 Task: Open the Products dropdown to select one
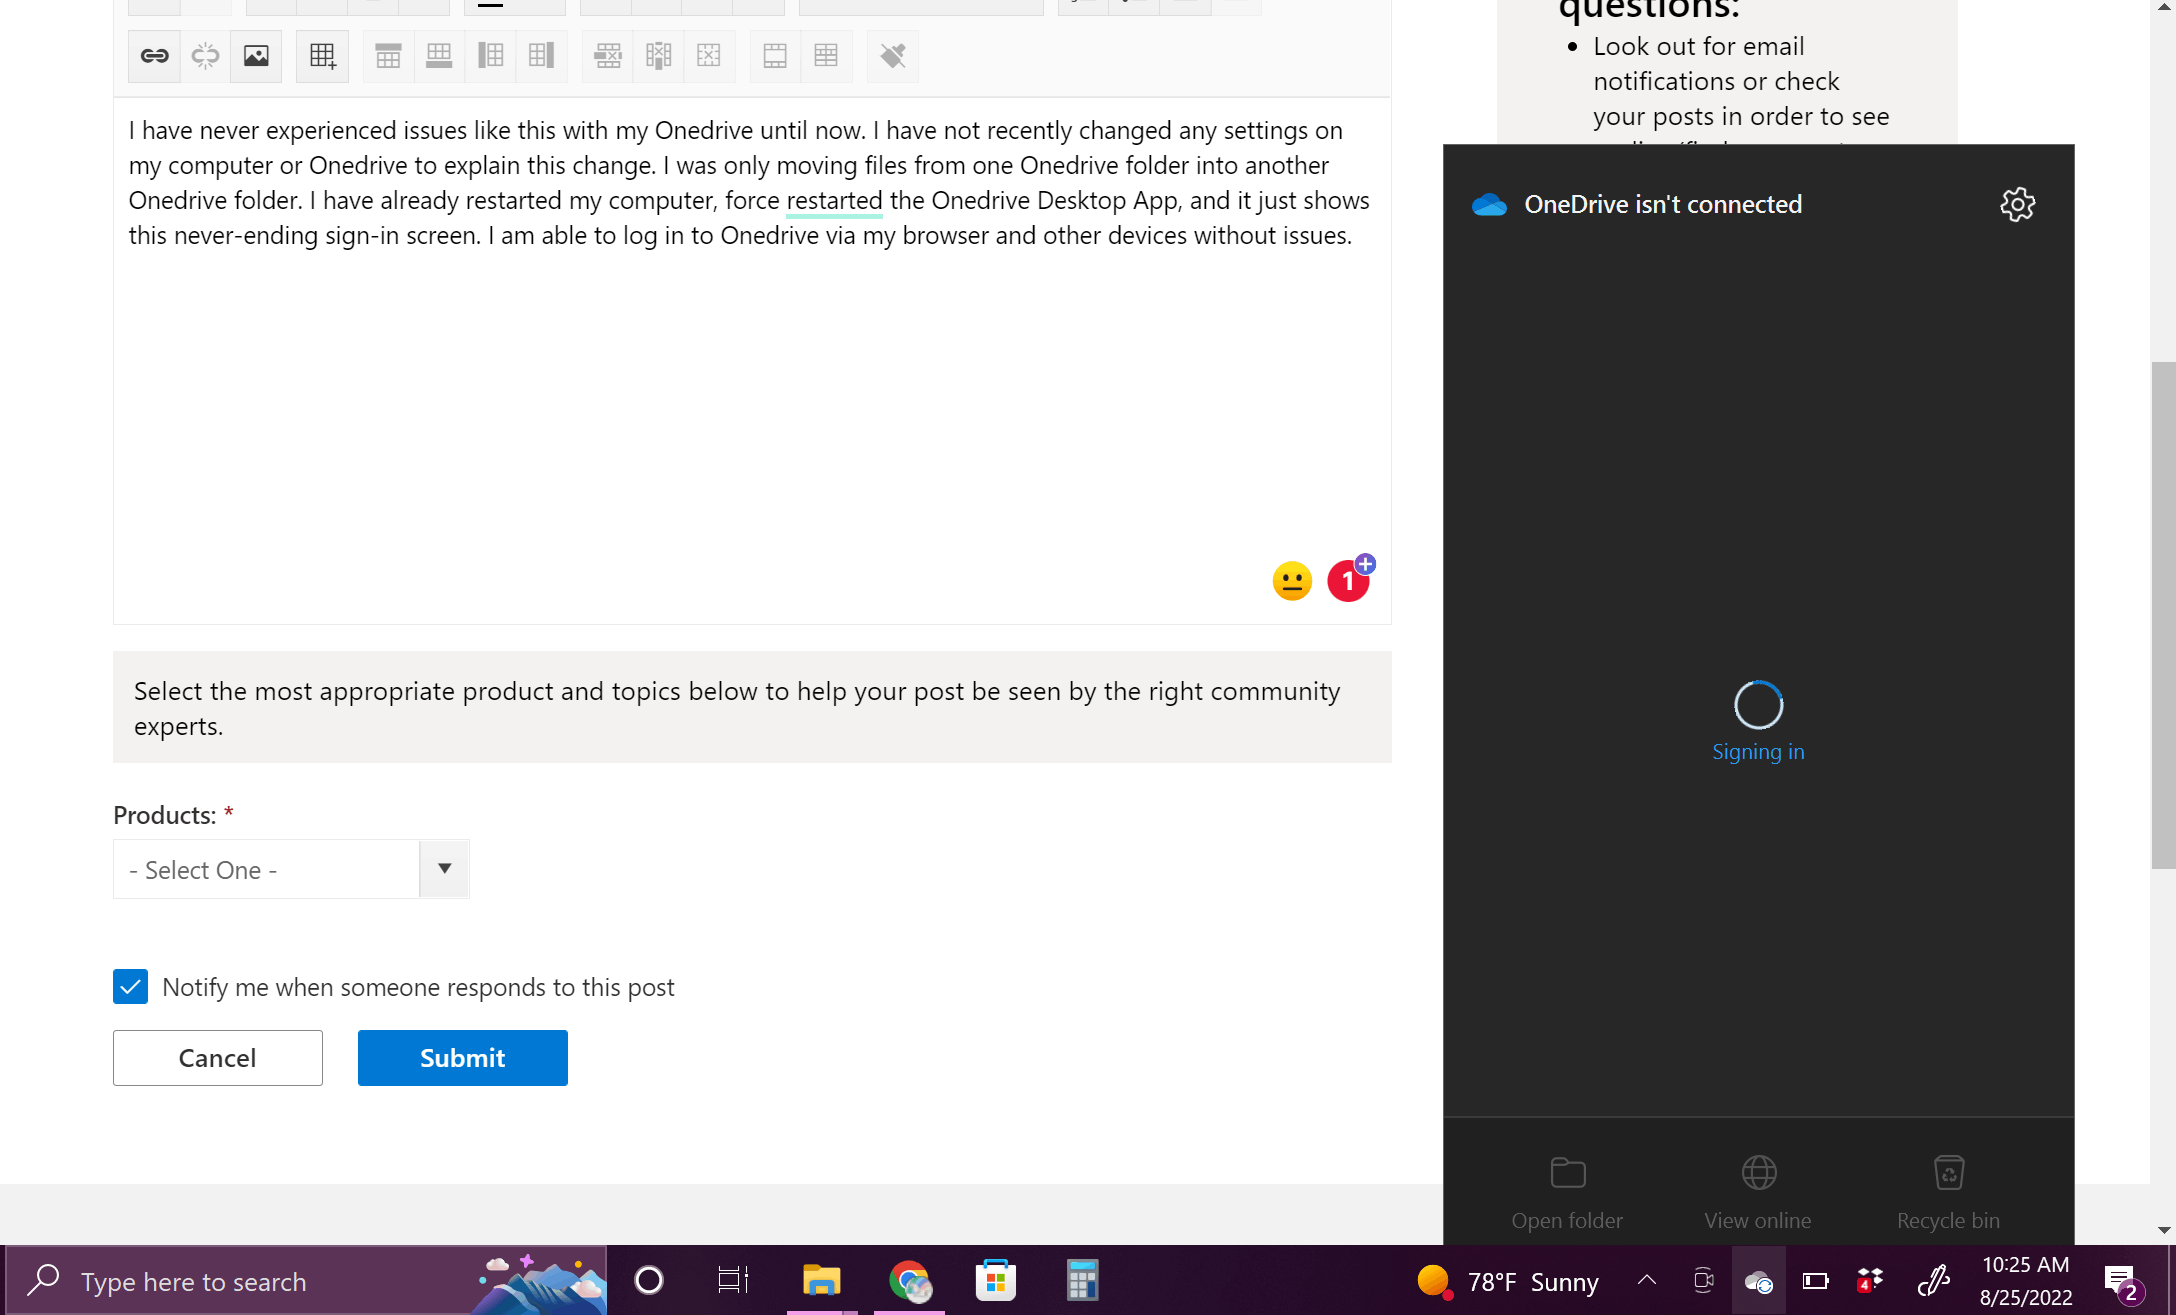443,868
